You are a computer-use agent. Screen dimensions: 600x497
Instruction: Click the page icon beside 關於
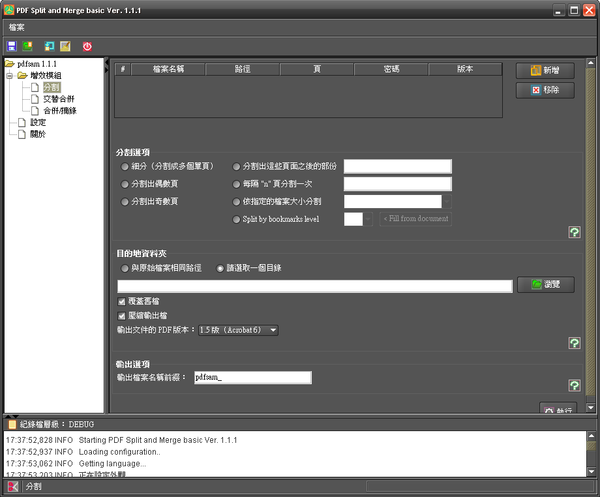point(22,134)
